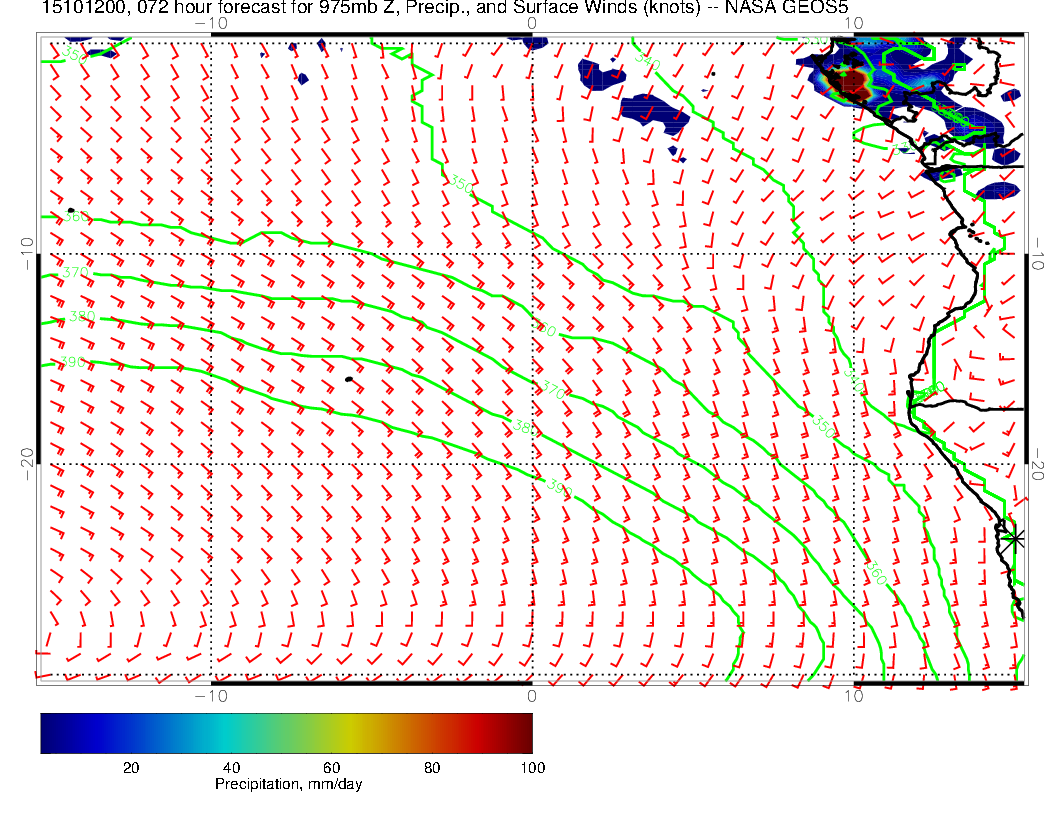This screenshot has width=1056, height=816.
Task: Click the 'Precipitation, mm/day' colorbar label
Action: (x=288, y=785)
